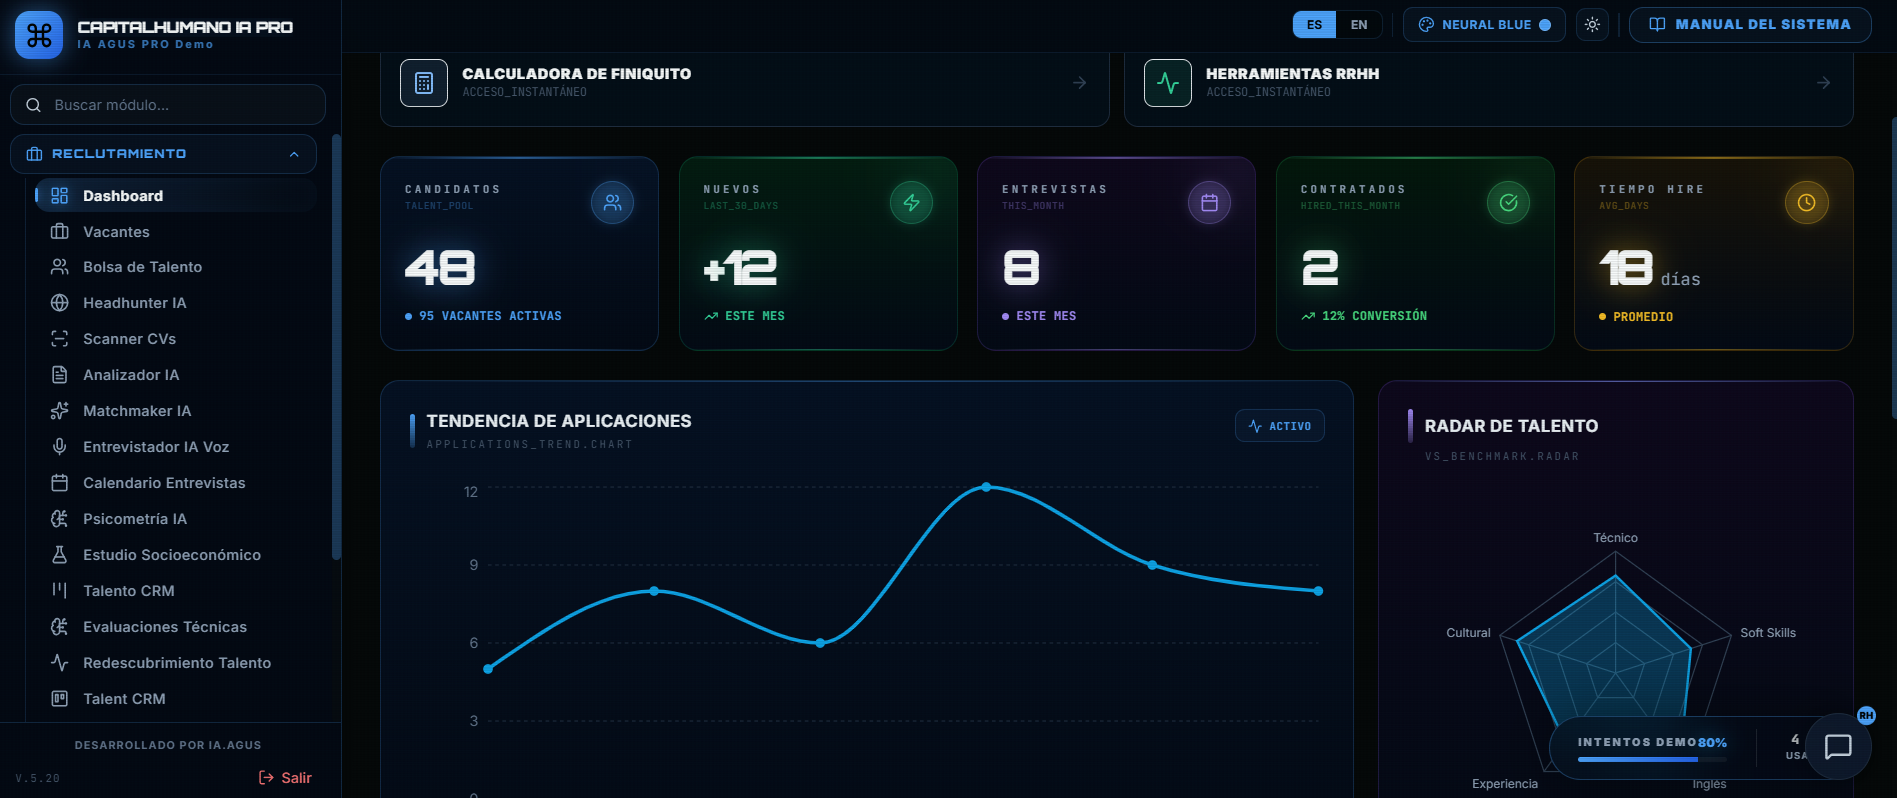Click the Soft Skills radar label
The height and width of the screenshot is (798, 1897).
pyautogui.click(x=1768, y=633)
